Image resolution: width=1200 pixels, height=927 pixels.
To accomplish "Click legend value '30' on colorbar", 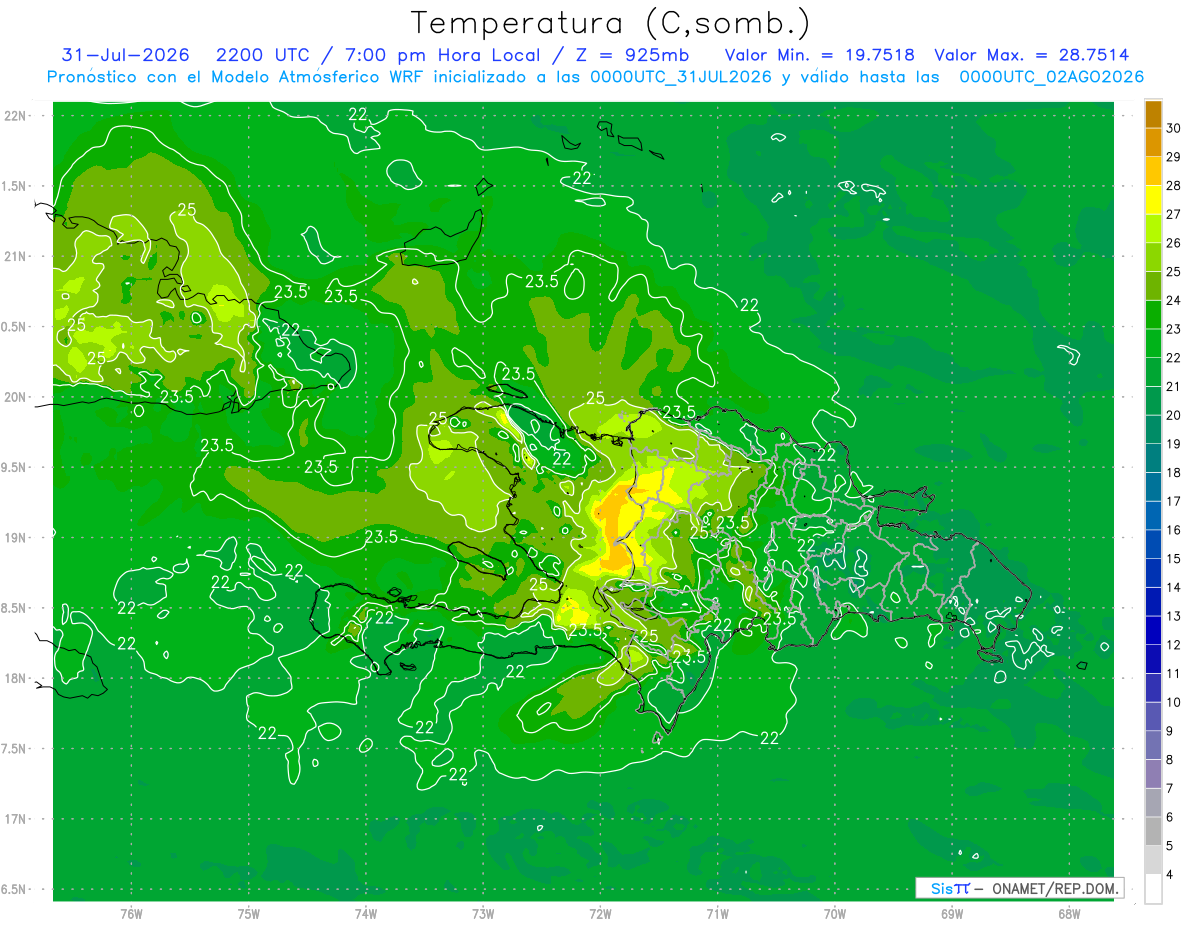I will coord(1174,128).
